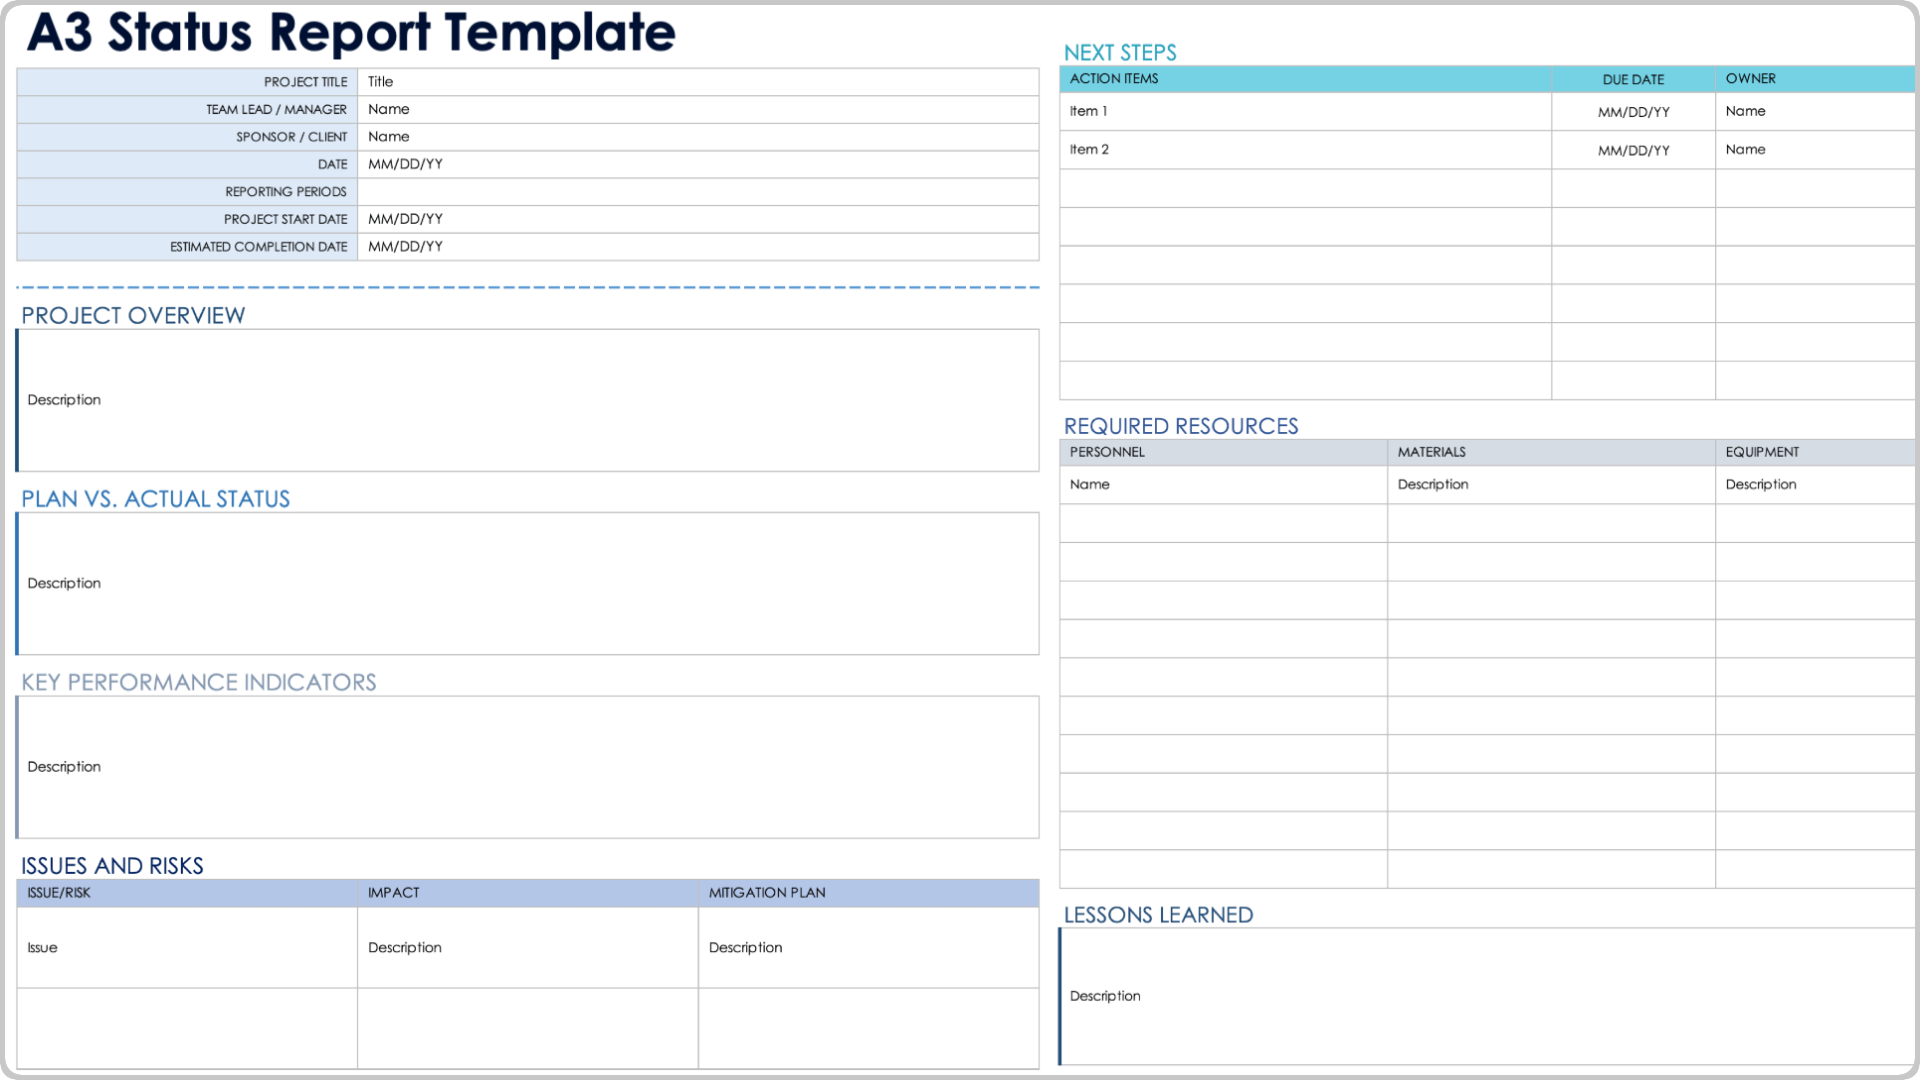
Task: Select the OWNER column header
Action: [1816, 79]
